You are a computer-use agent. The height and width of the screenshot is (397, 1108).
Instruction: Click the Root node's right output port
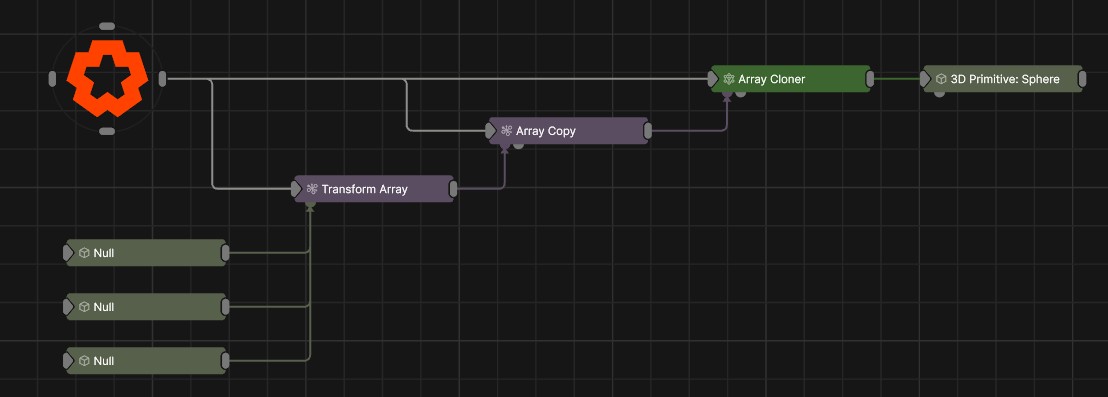pyautogui.click(x=163, y=78)
